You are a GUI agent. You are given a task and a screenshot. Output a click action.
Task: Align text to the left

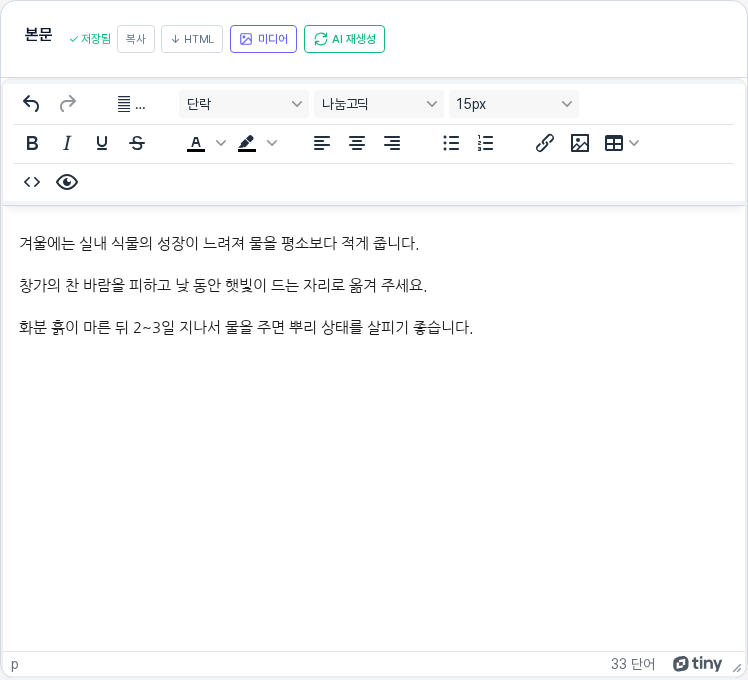[x=322, y=143]
